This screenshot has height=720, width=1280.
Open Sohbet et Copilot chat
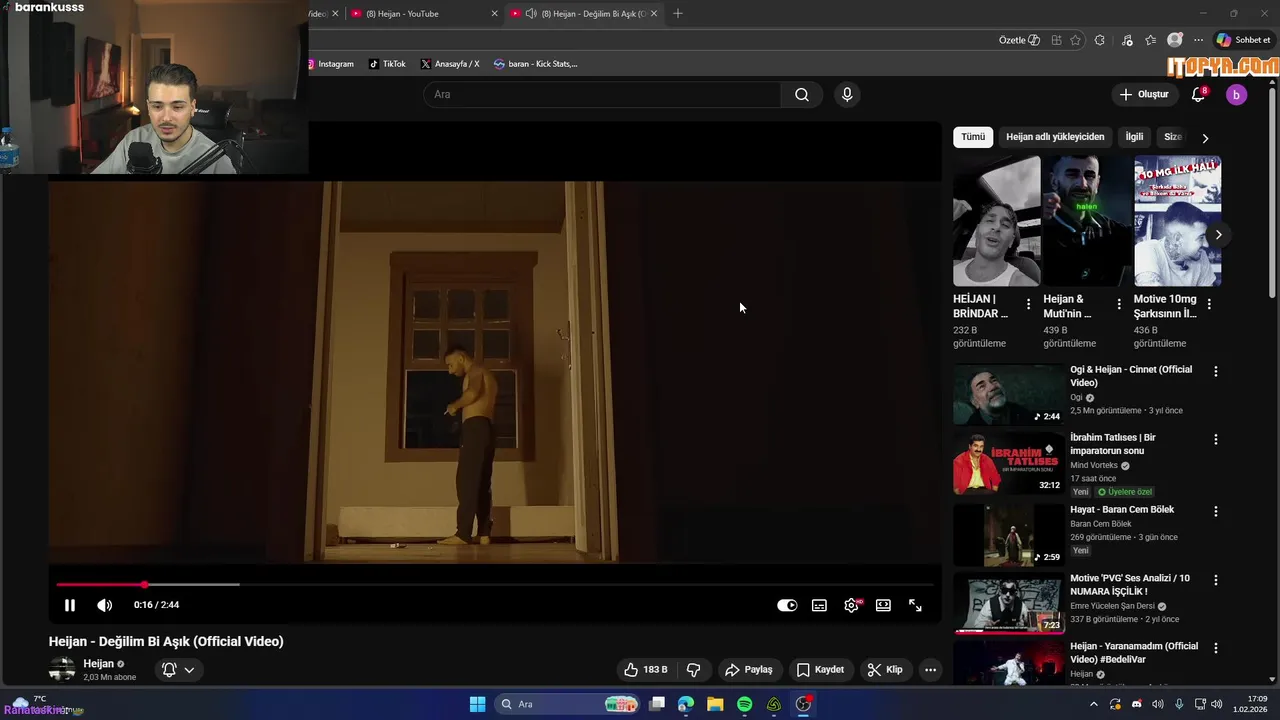tap(1244, 40)
